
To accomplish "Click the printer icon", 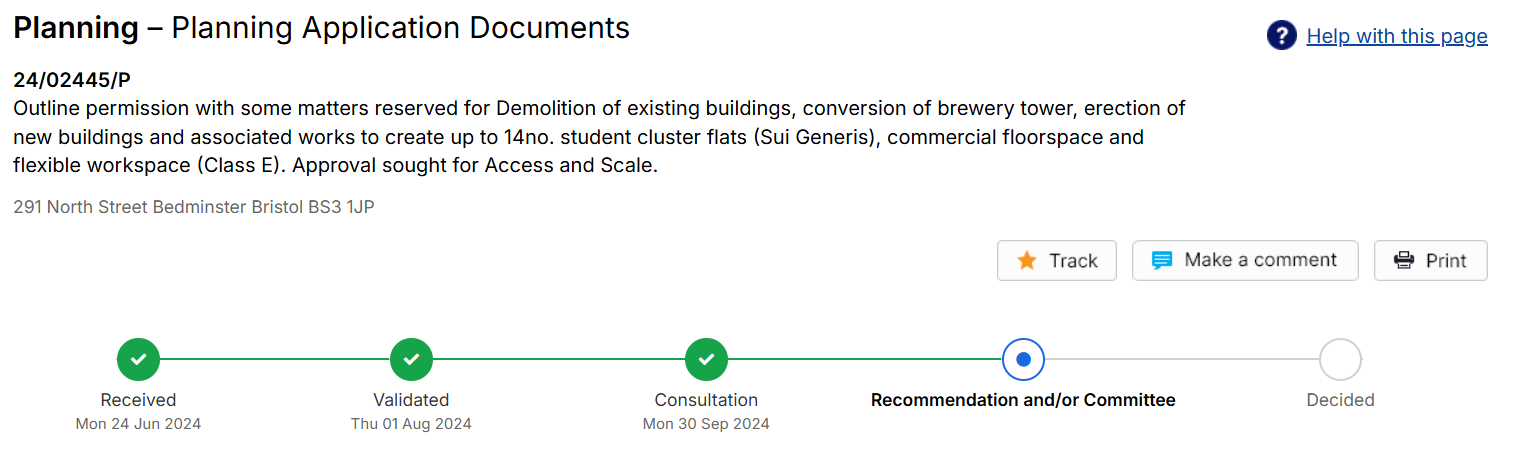I will pyautogui.click(x=1404, y=261).
